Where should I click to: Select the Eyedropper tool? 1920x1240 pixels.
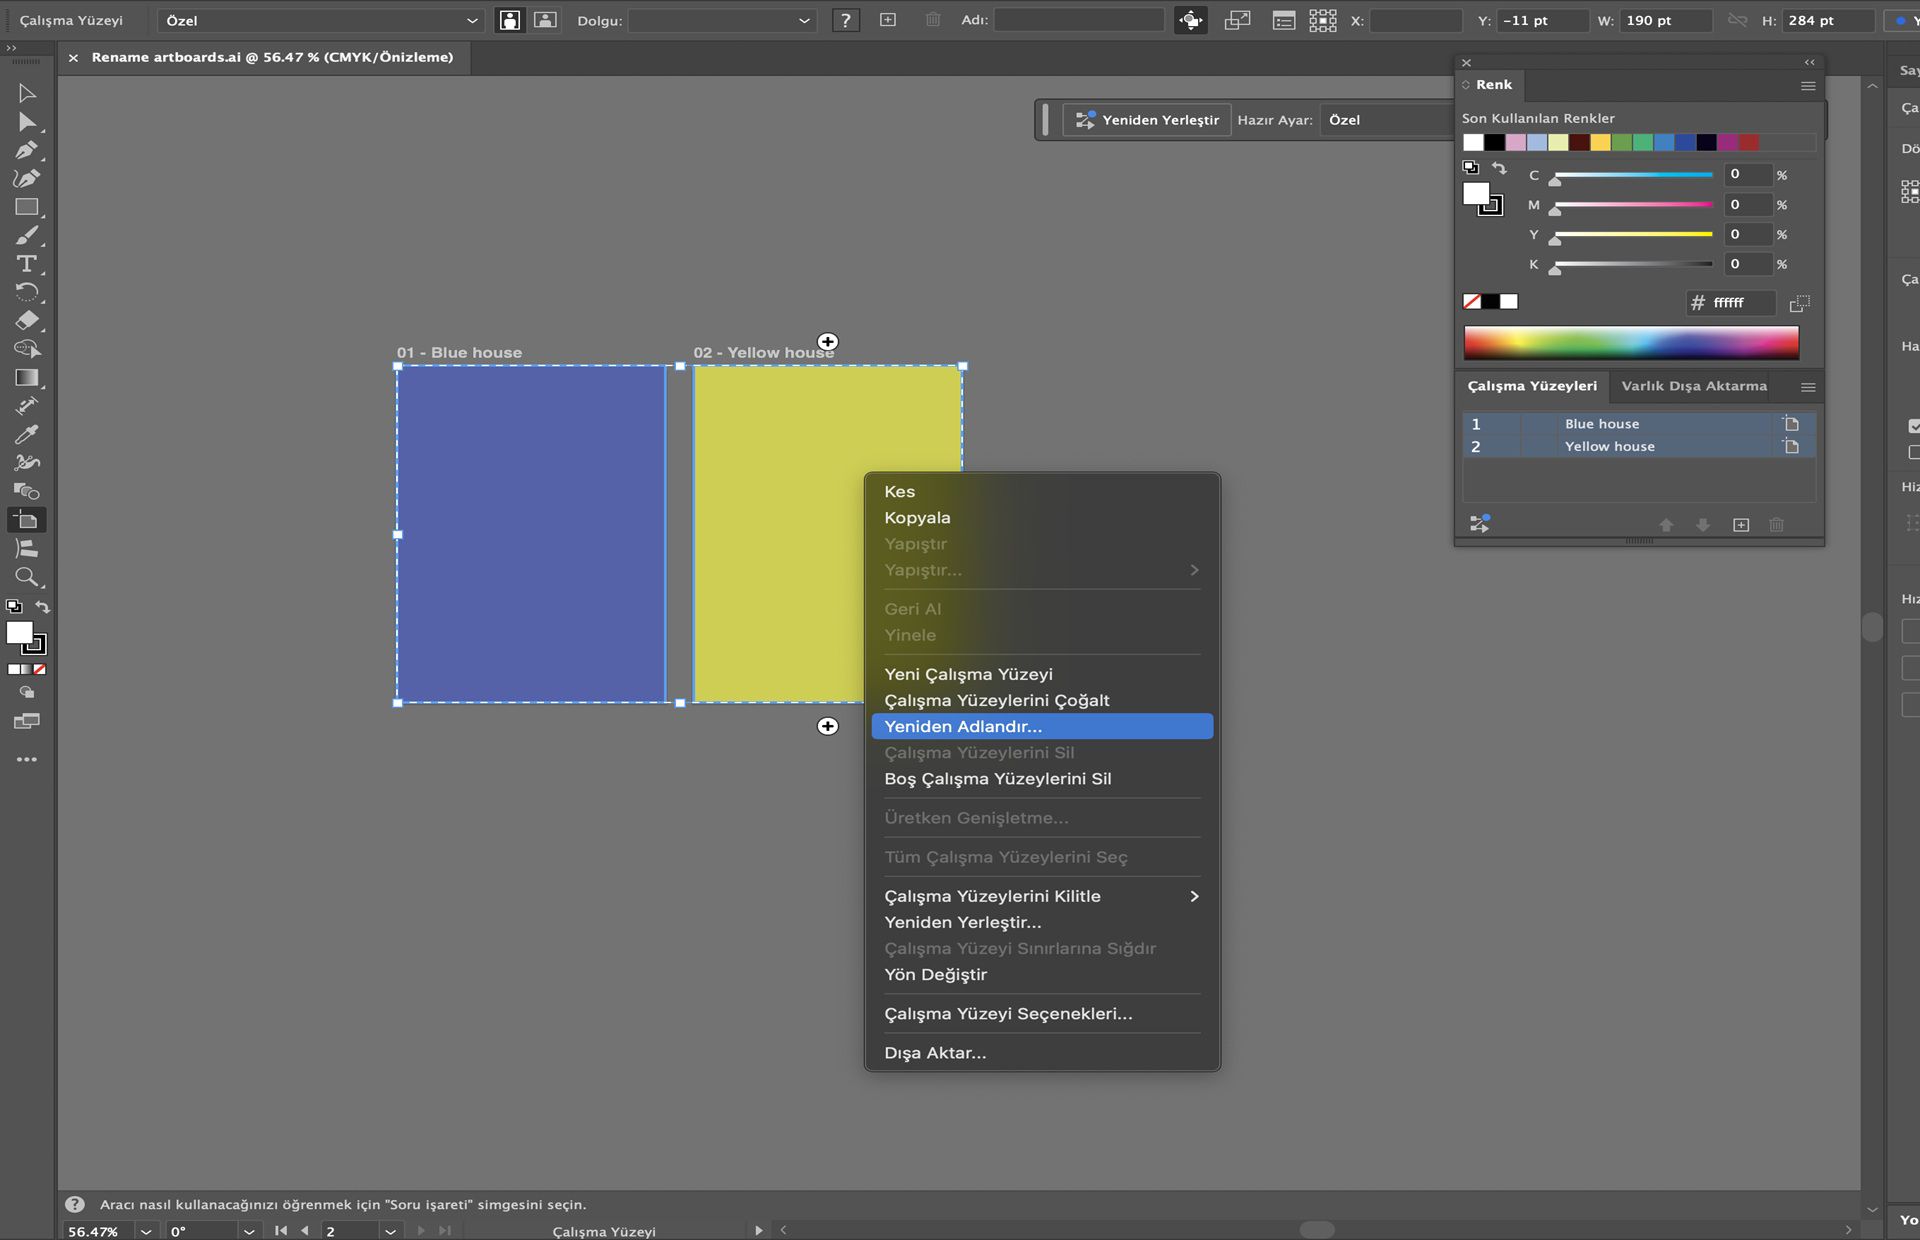coord(26,434)
